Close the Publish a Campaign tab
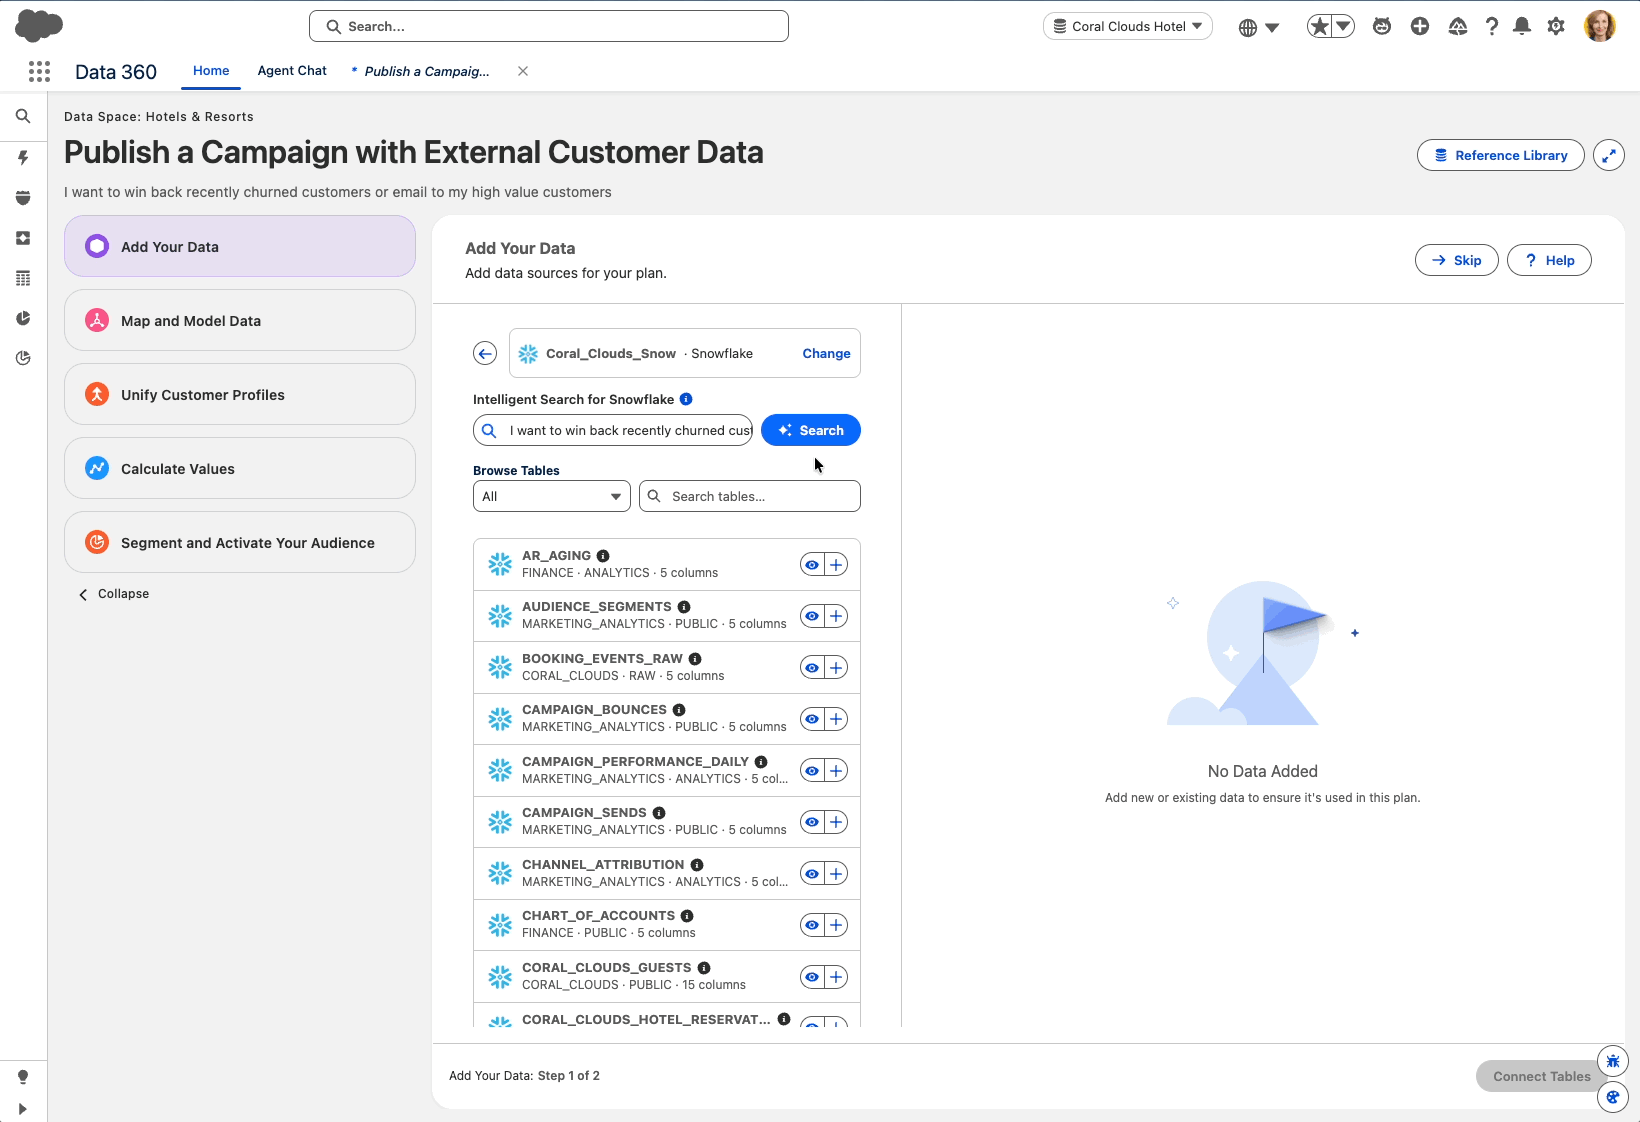This screenshot has height=1122, width=1640. pos(523,71)
